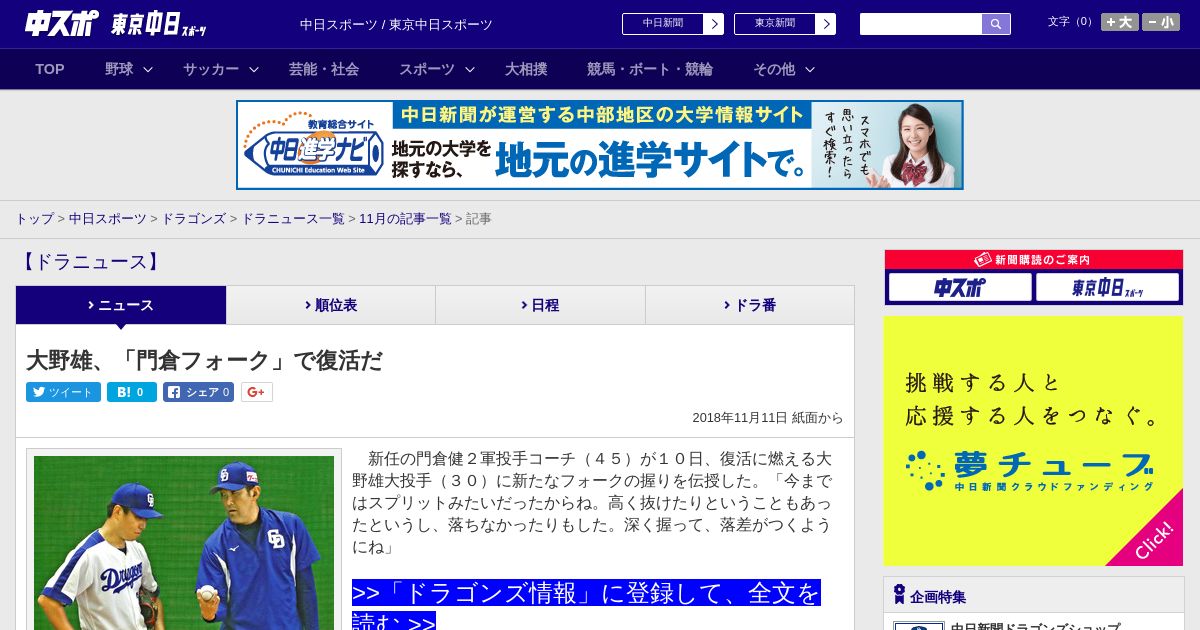Click the magnifier search button
The image size is (1200, 630).
coord(996,24)
